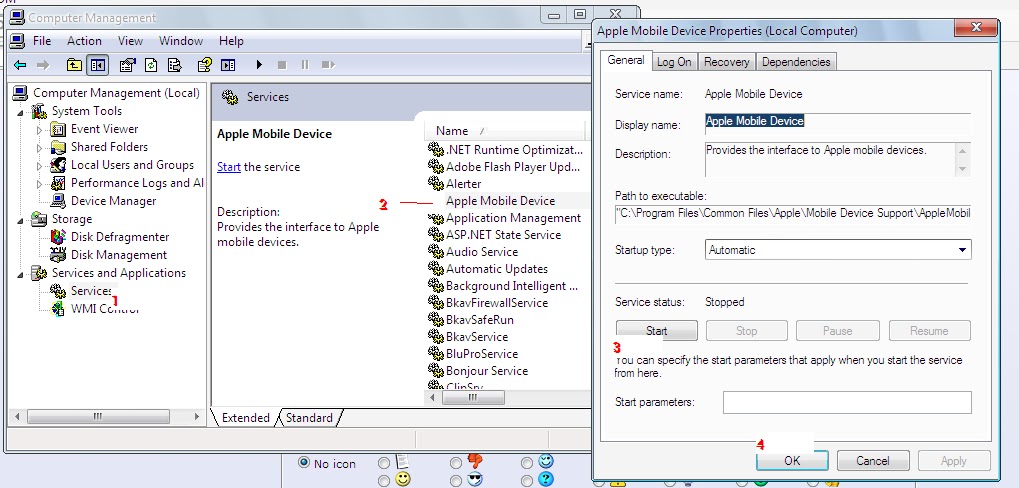
Task: Select radio button beside question mark icon
Action: pyautogui.click(x=527, y=481)
